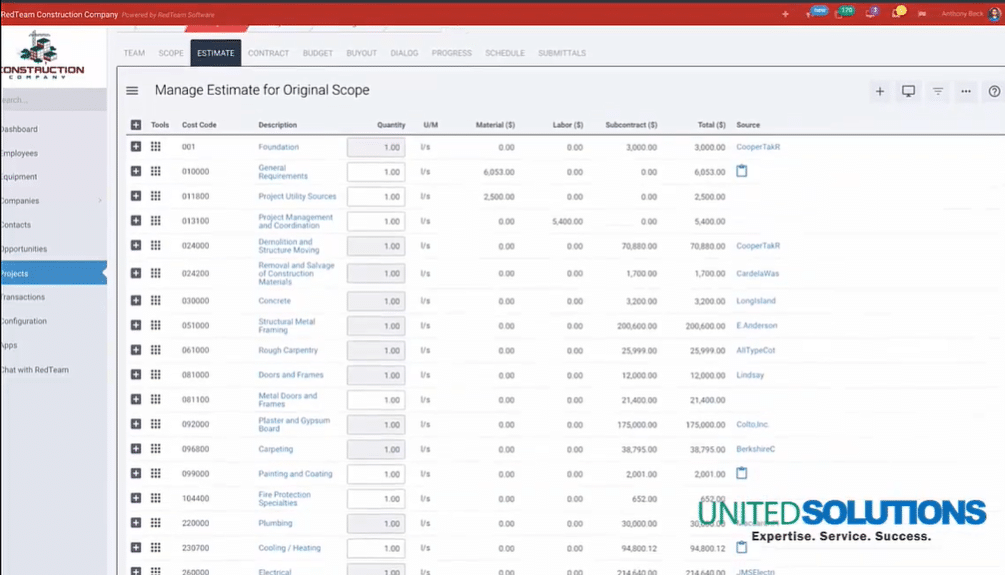
Task: Open Chat with RedTeam in sidebar
Action: [x=35, y=369]
